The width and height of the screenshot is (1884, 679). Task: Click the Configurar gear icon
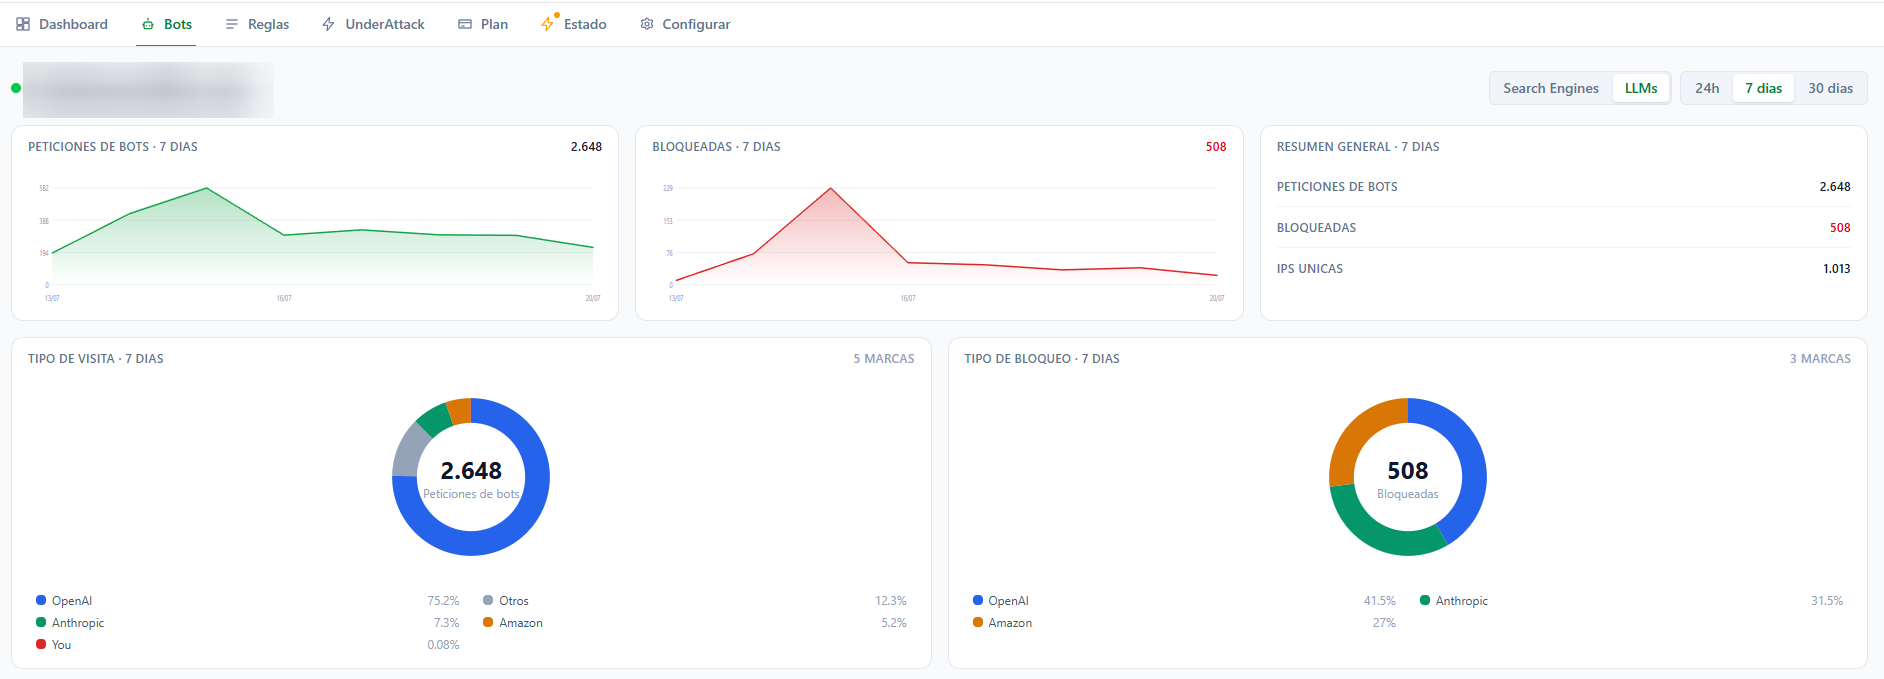pos(647,24)
